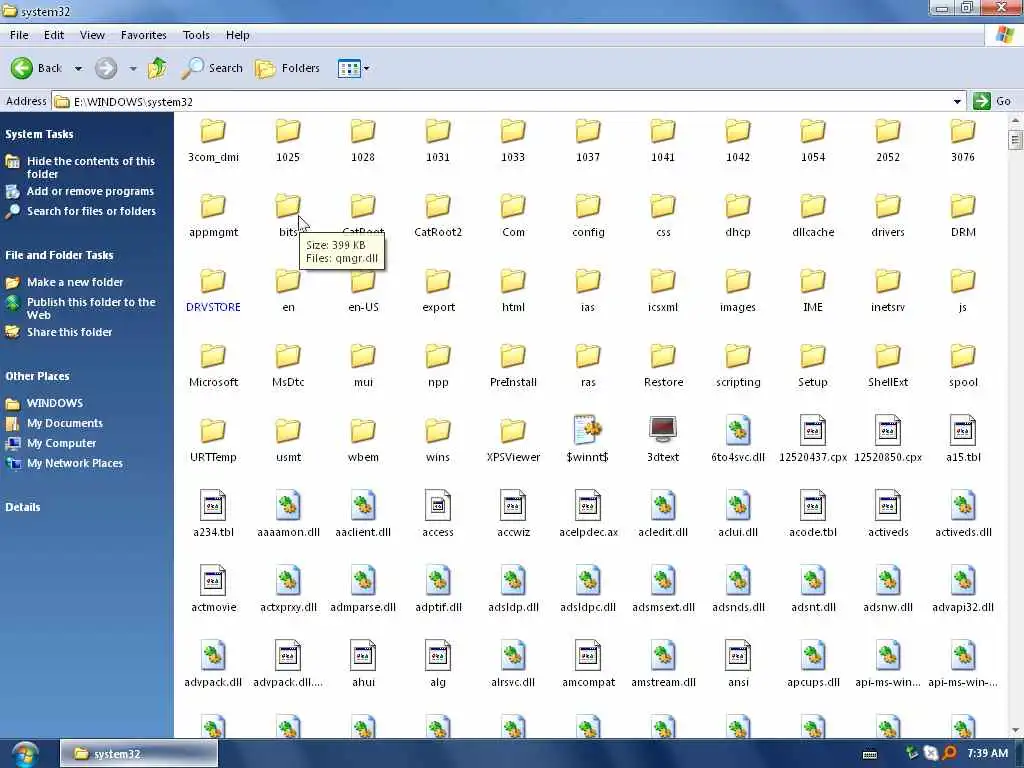
Task: Click Make a new folder link
Action: [x=74, y=282]
